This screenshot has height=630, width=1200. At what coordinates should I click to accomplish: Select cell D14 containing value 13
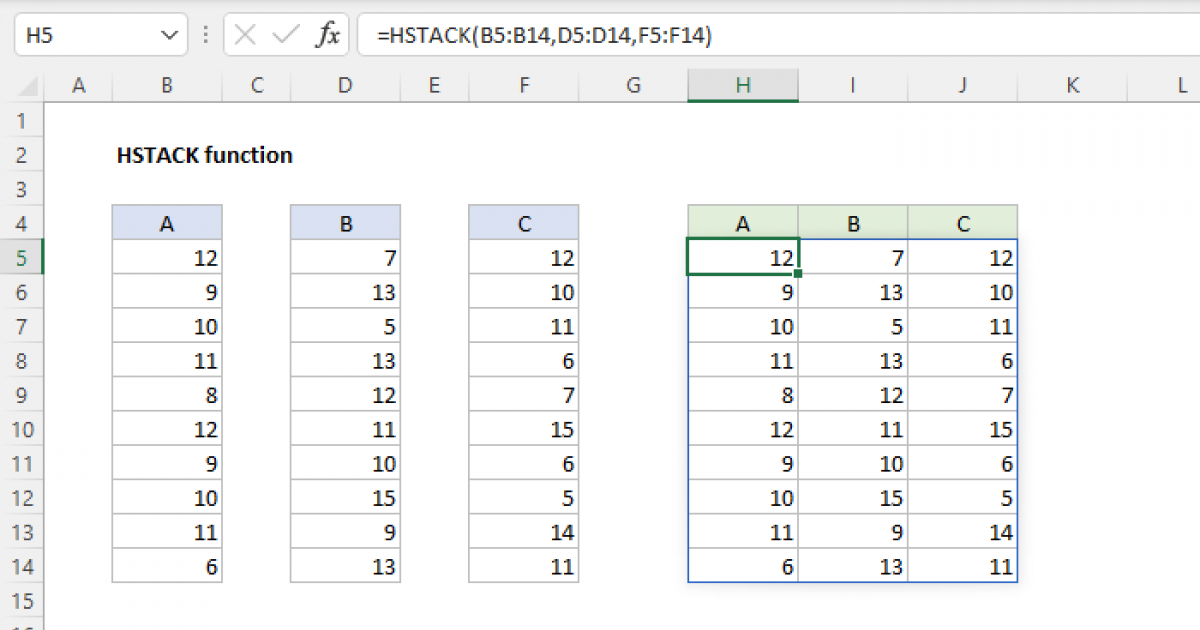click(345, 567)
